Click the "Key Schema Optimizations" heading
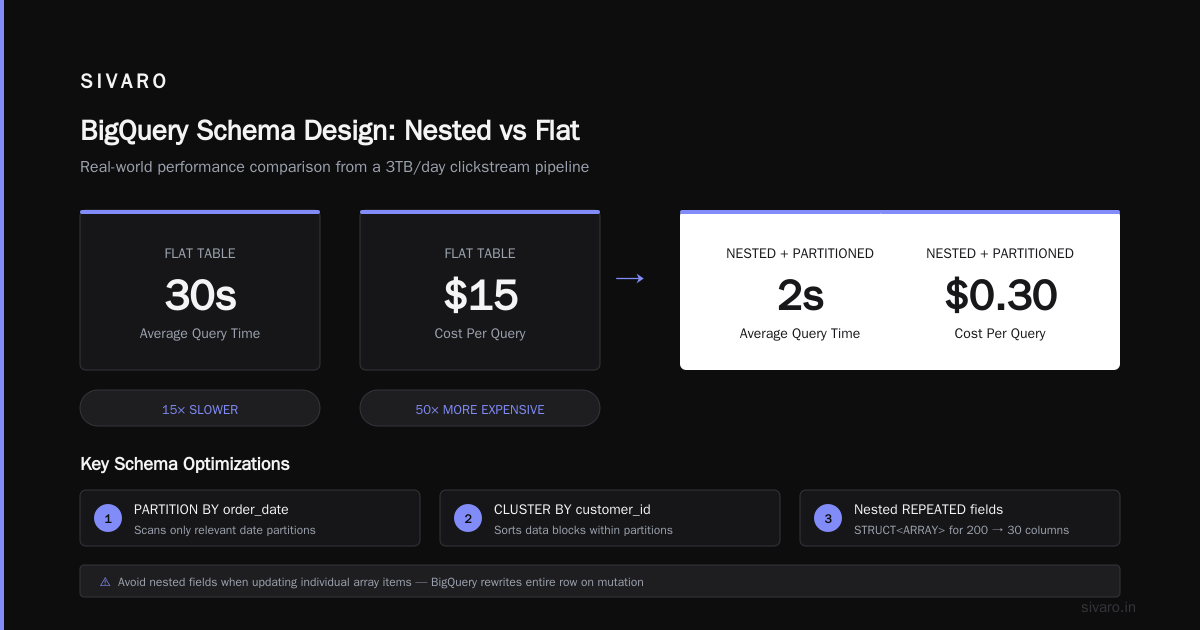 [x=185, y=464]
